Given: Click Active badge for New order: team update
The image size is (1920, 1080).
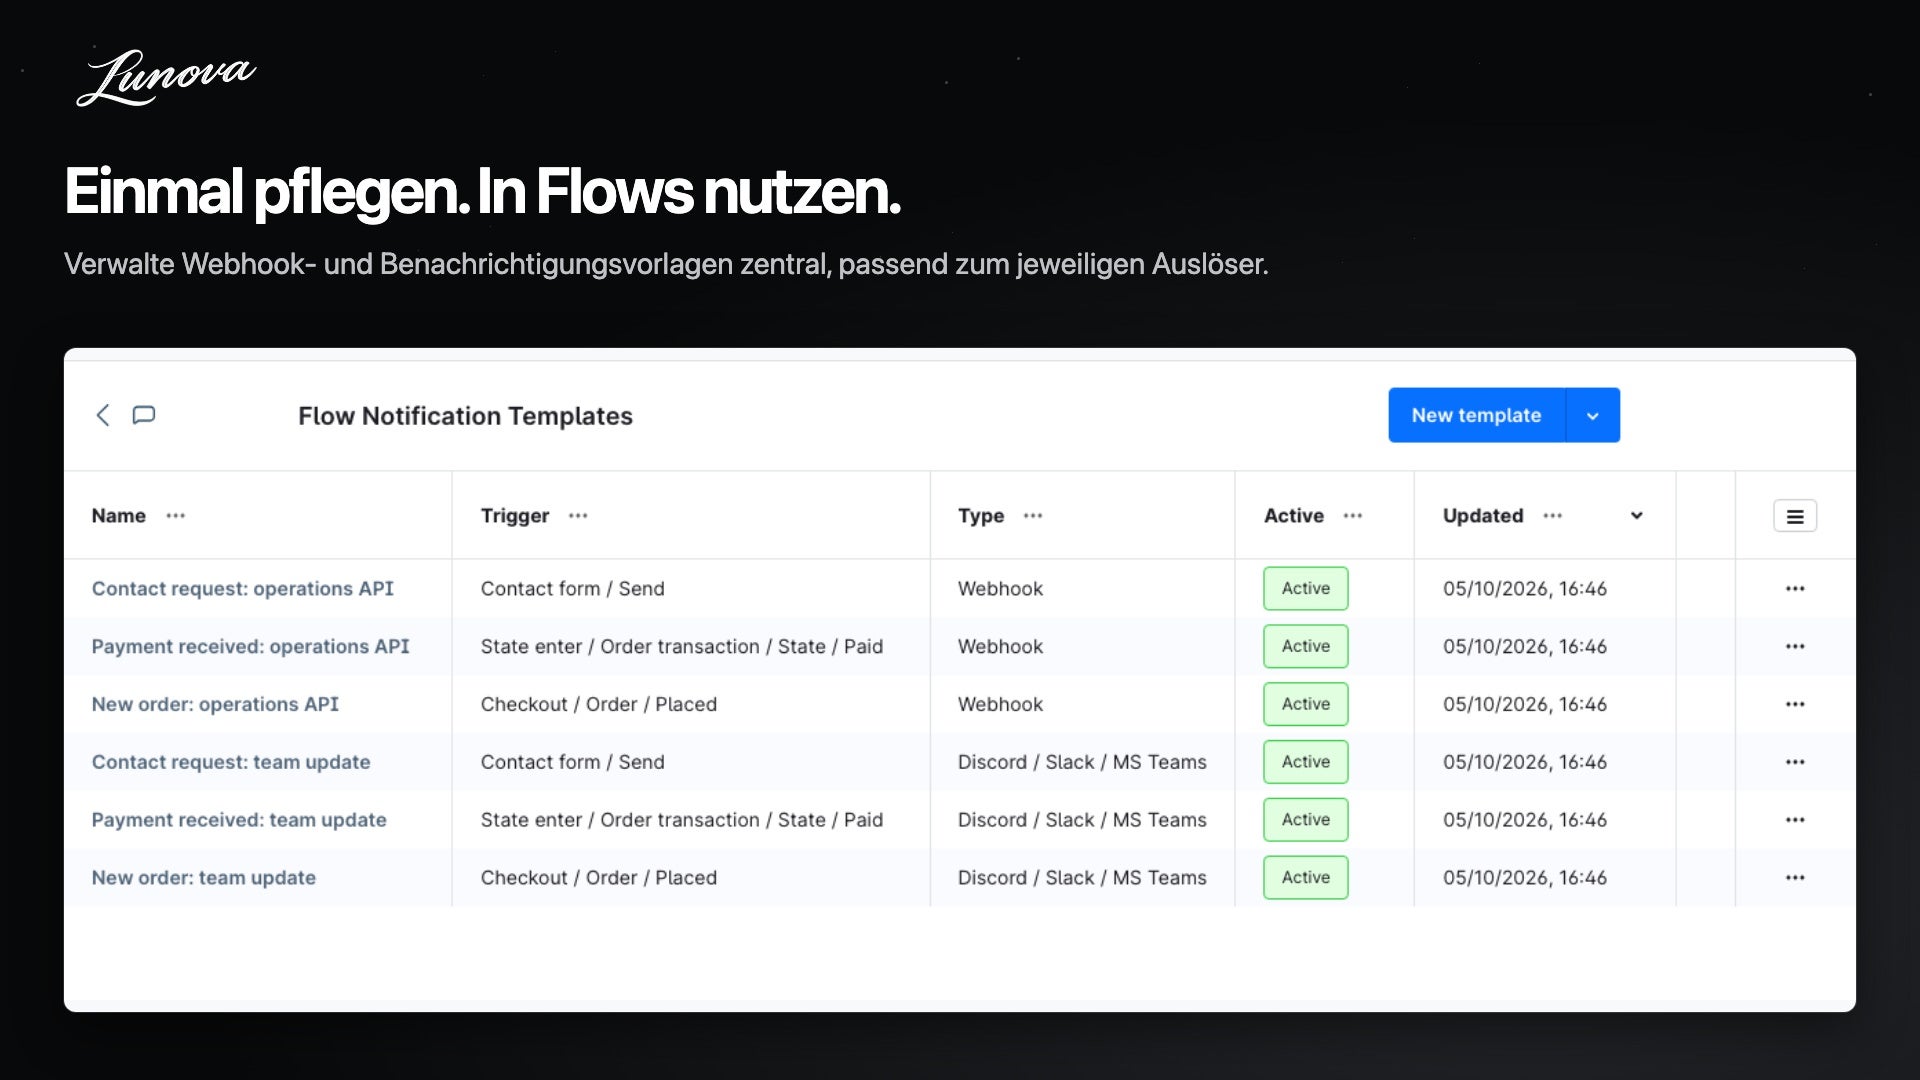Looking at the screenshot, I should click(1306, 878).
